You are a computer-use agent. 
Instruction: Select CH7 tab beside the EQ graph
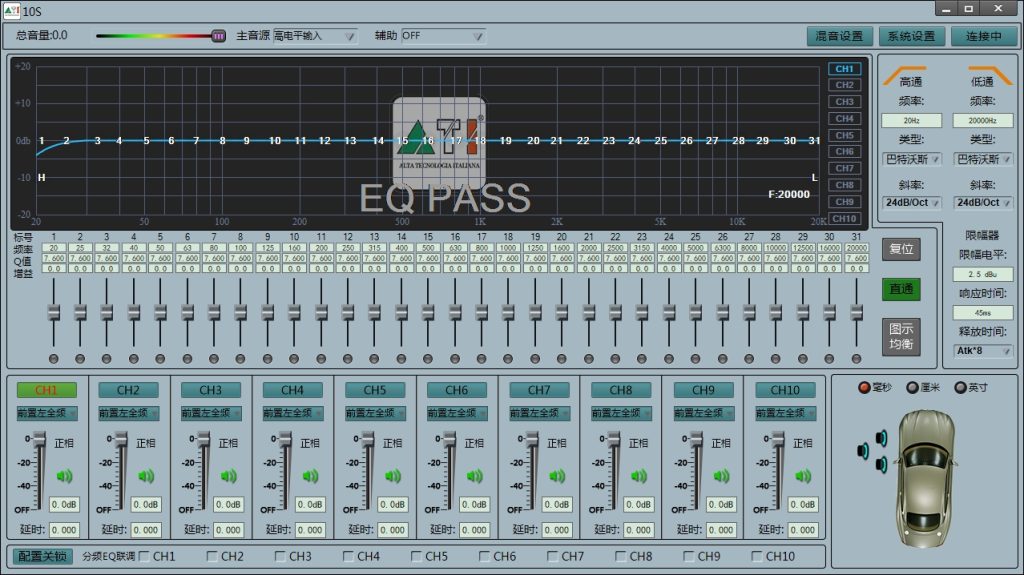[x=844, y=169]
